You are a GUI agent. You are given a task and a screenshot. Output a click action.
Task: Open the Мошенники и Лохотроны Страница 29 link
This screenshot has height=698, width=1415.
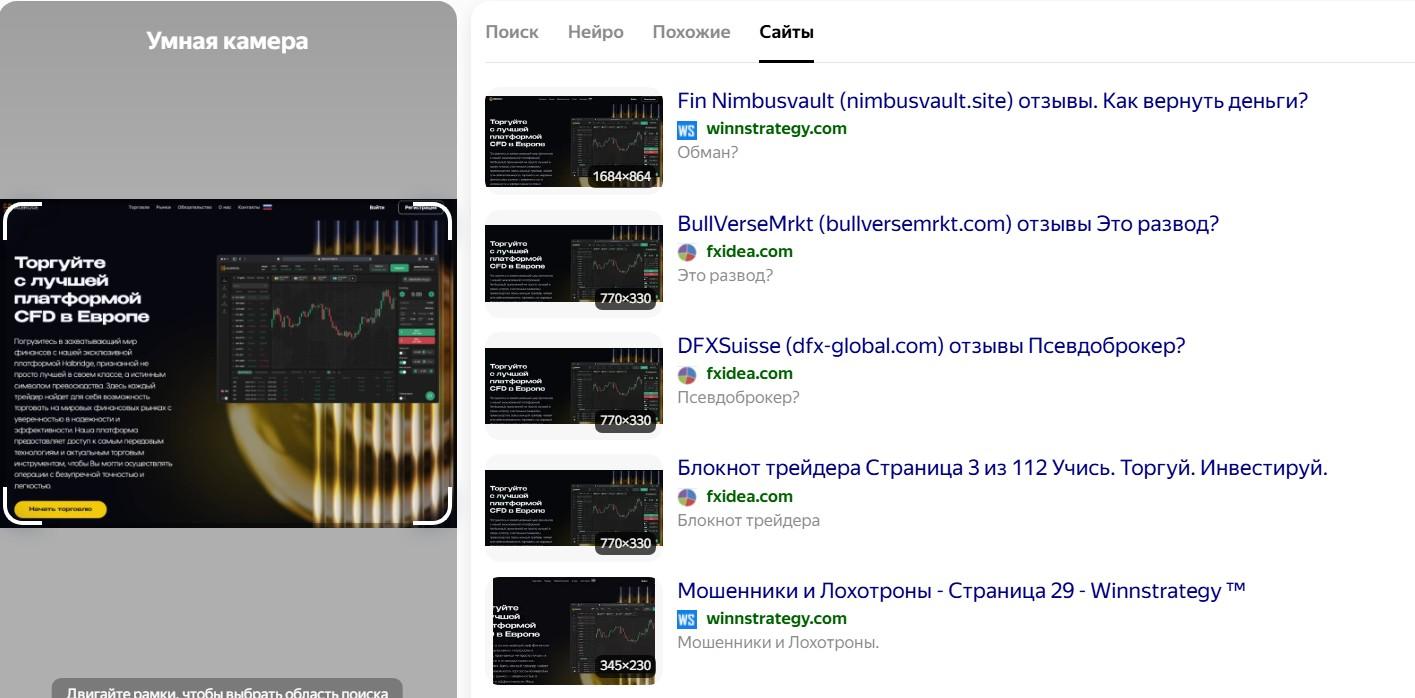(x=961, y=591)
